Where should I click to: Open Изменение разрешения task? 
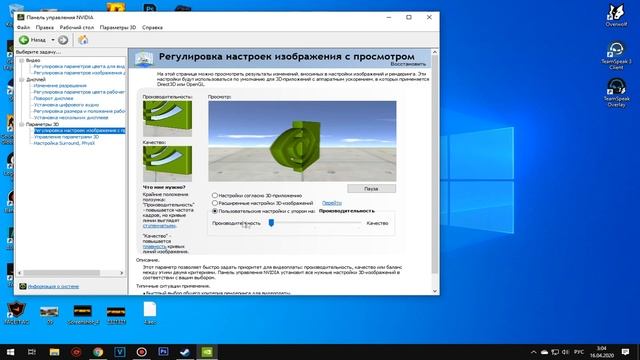click(x=60, y=86)
